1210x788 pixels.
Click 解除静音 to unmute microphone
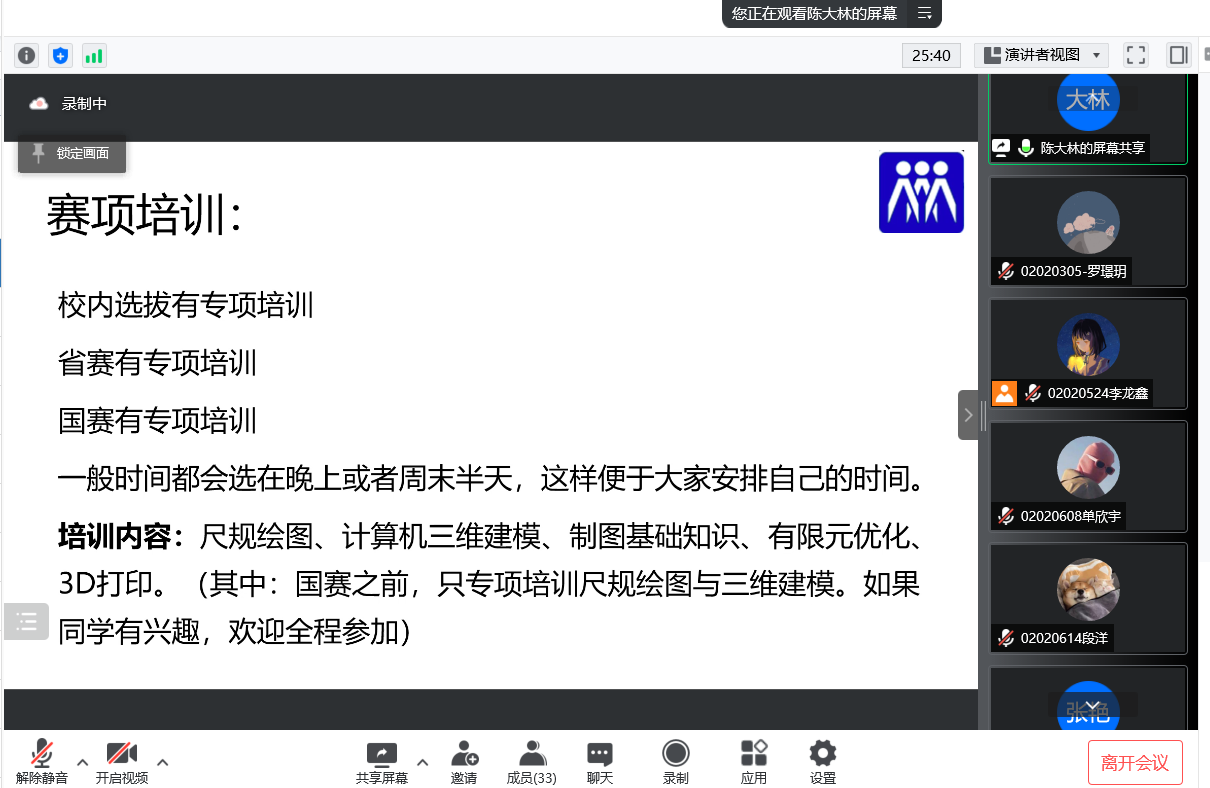pyautogui.click(x=42, y=761)
